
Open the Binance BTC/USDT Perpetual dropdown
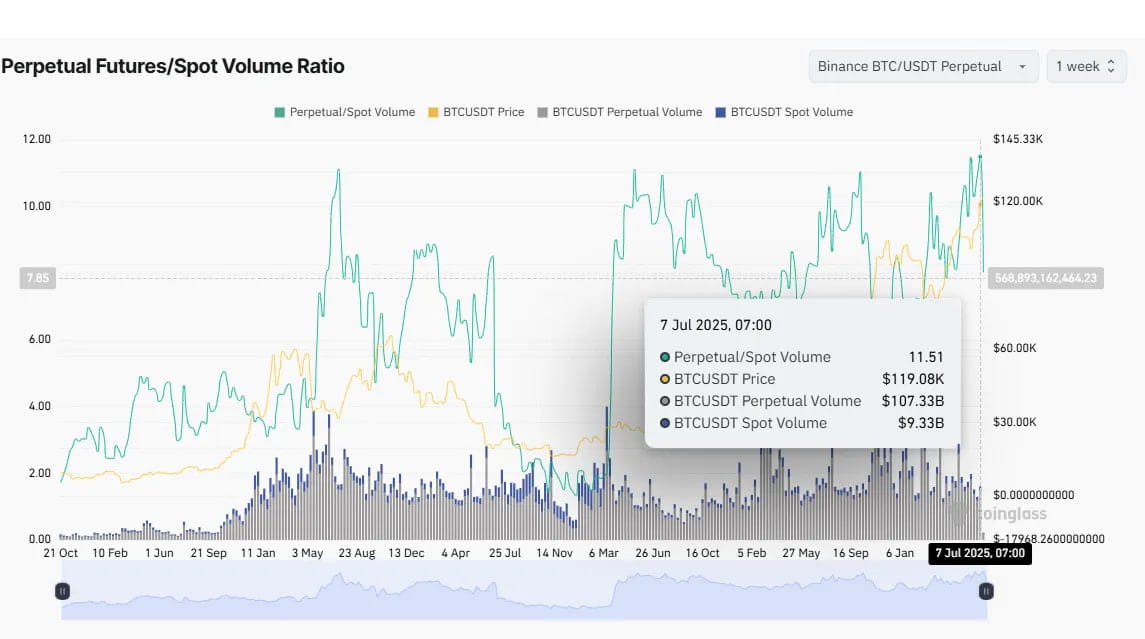click(x=923, y=66)
